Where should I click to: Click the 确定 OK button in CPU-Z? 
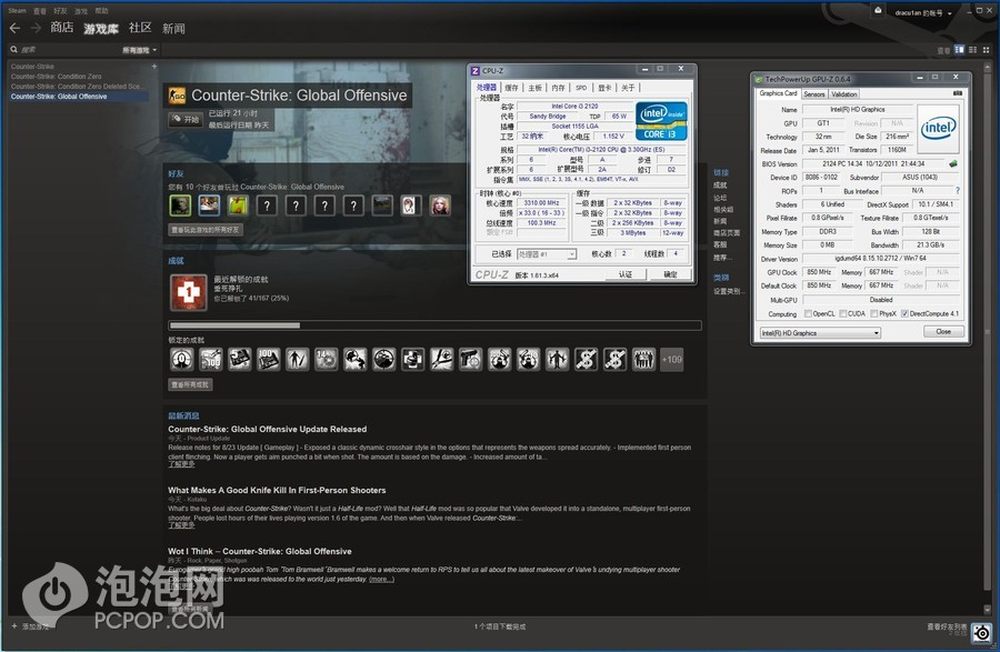click(x=670, y=274)
